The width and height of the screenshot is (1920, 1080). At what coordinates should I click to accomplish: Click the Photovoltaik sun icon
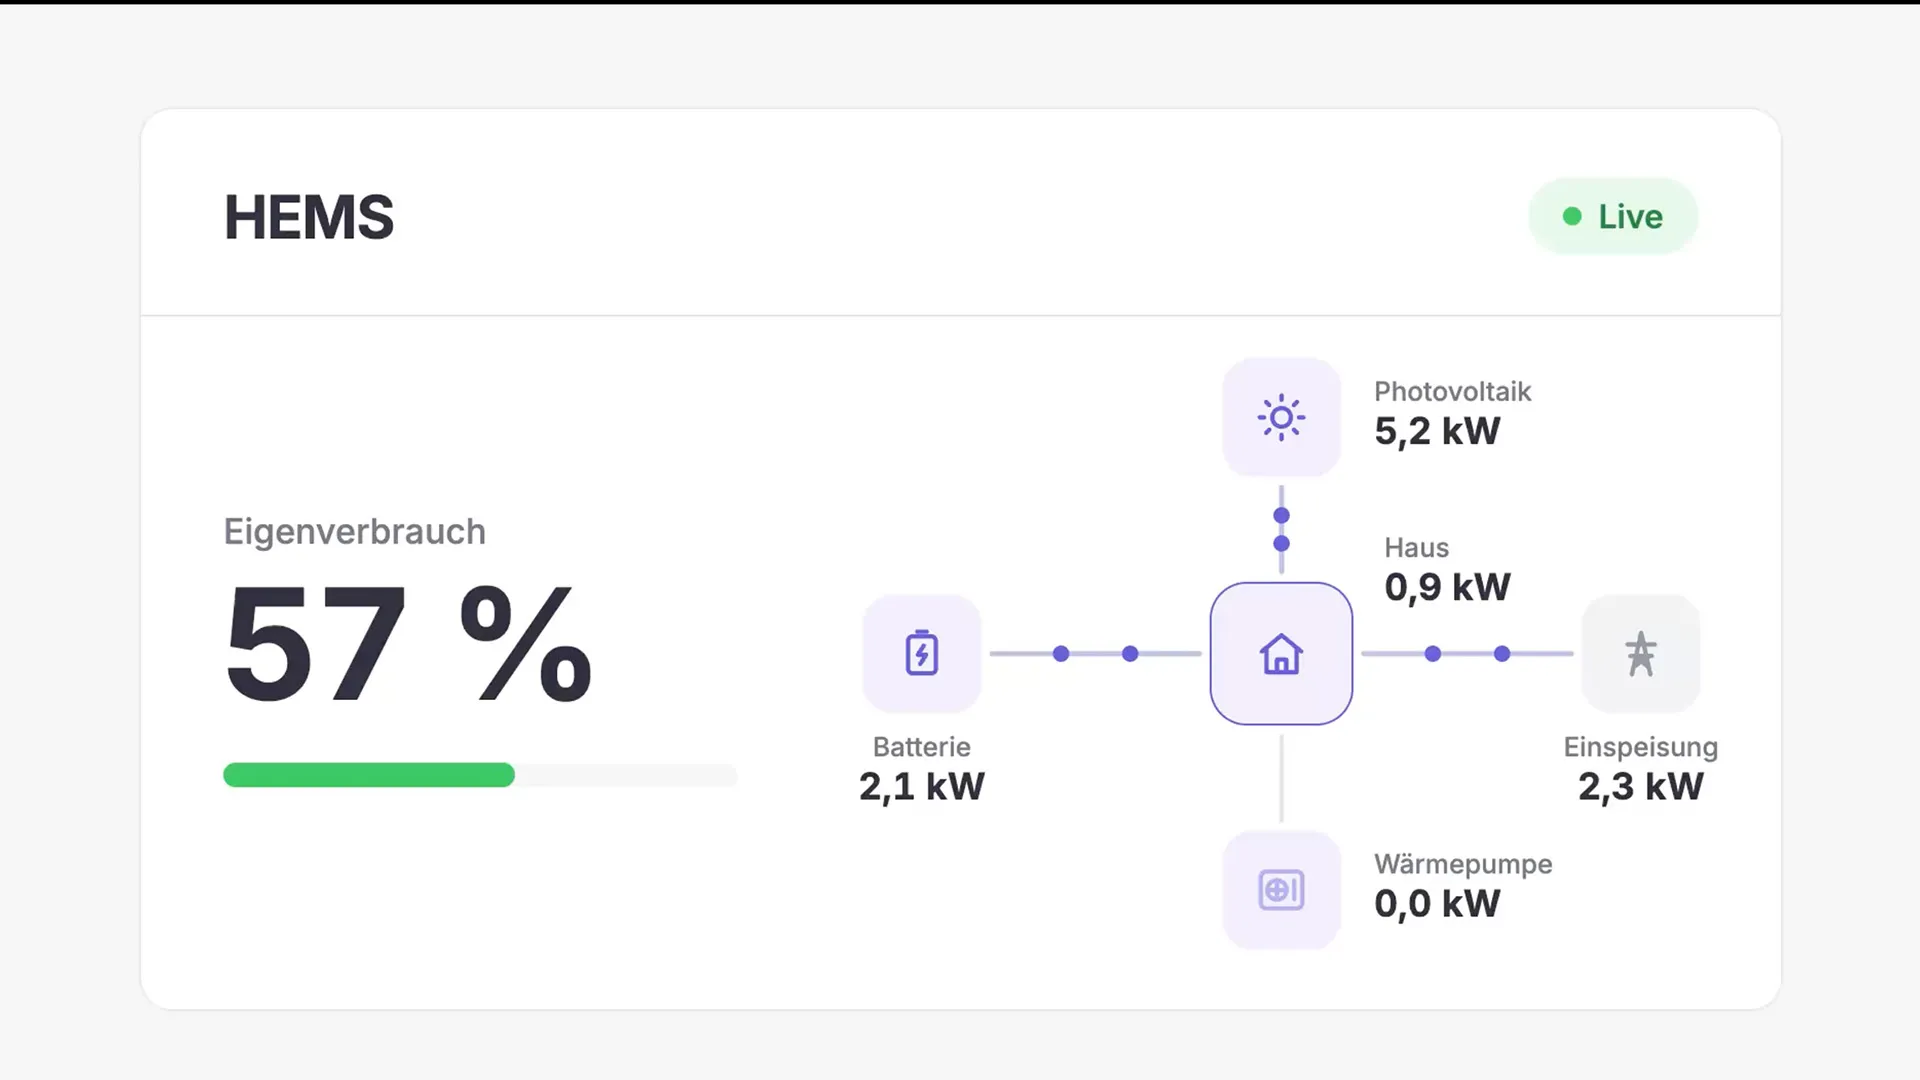(1281, 418)
